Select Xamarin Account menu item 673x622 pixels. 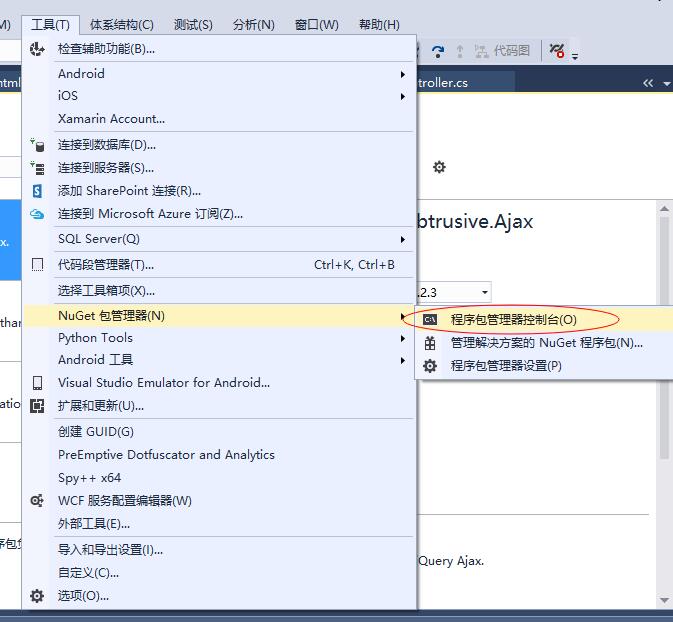pos(219,119)
